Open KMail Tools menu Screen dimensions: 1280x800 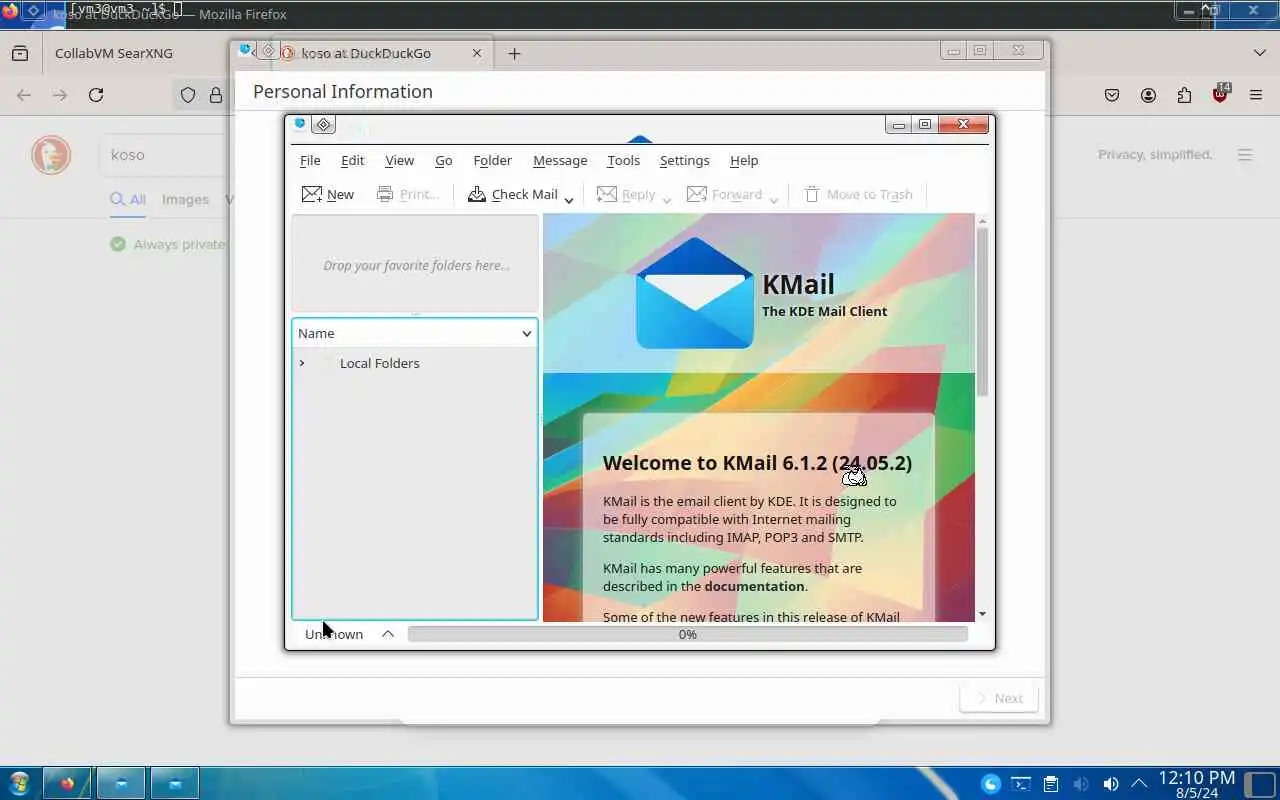coord(623,160)
